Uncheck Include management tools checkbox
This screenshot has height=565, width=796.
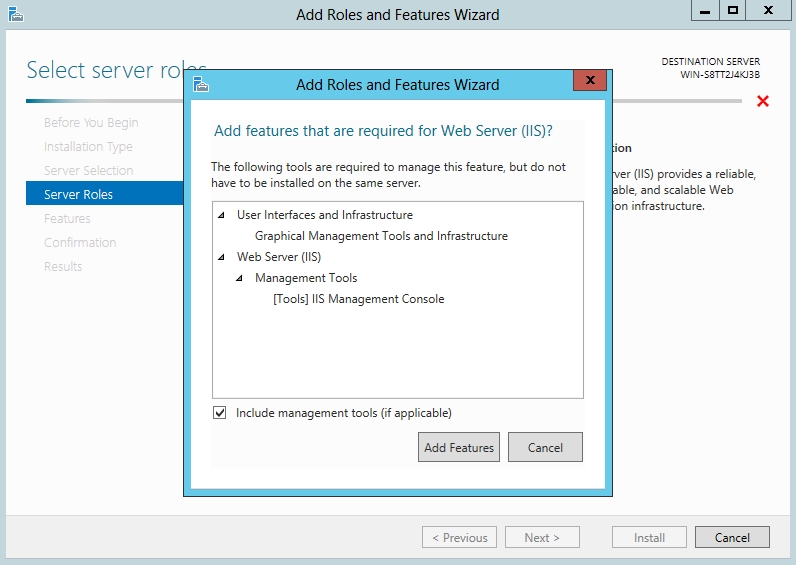coord(220,413)
